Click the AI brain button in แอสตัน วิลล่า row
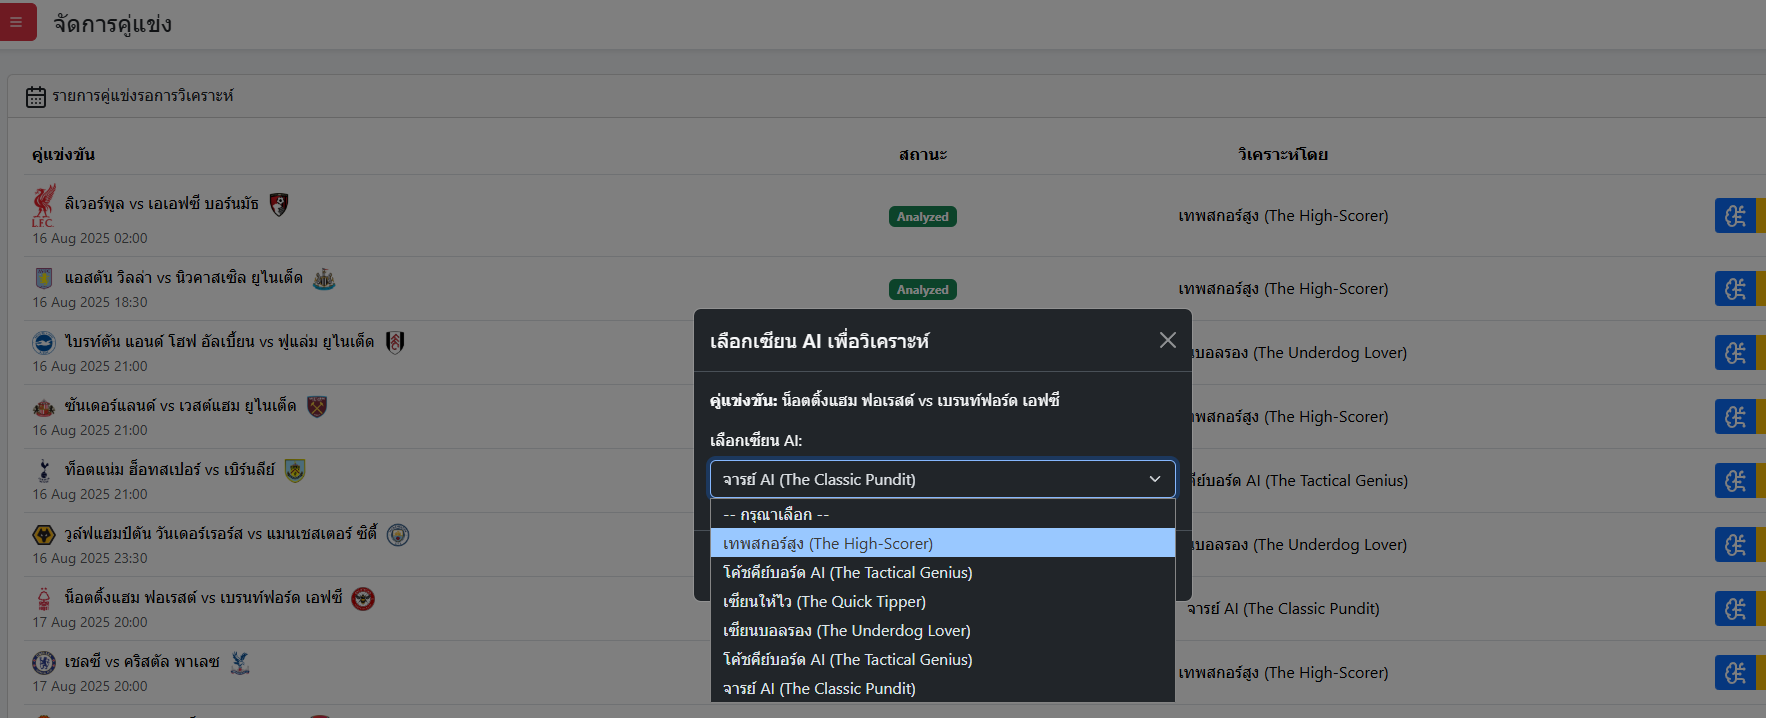Screen dimensions: 1766x718 1735,289
